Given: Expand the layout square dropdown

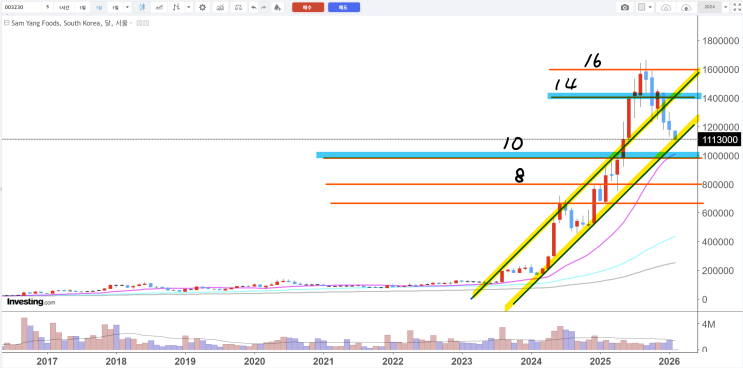Looking at the screenshot, I should [x=650, y=7].
